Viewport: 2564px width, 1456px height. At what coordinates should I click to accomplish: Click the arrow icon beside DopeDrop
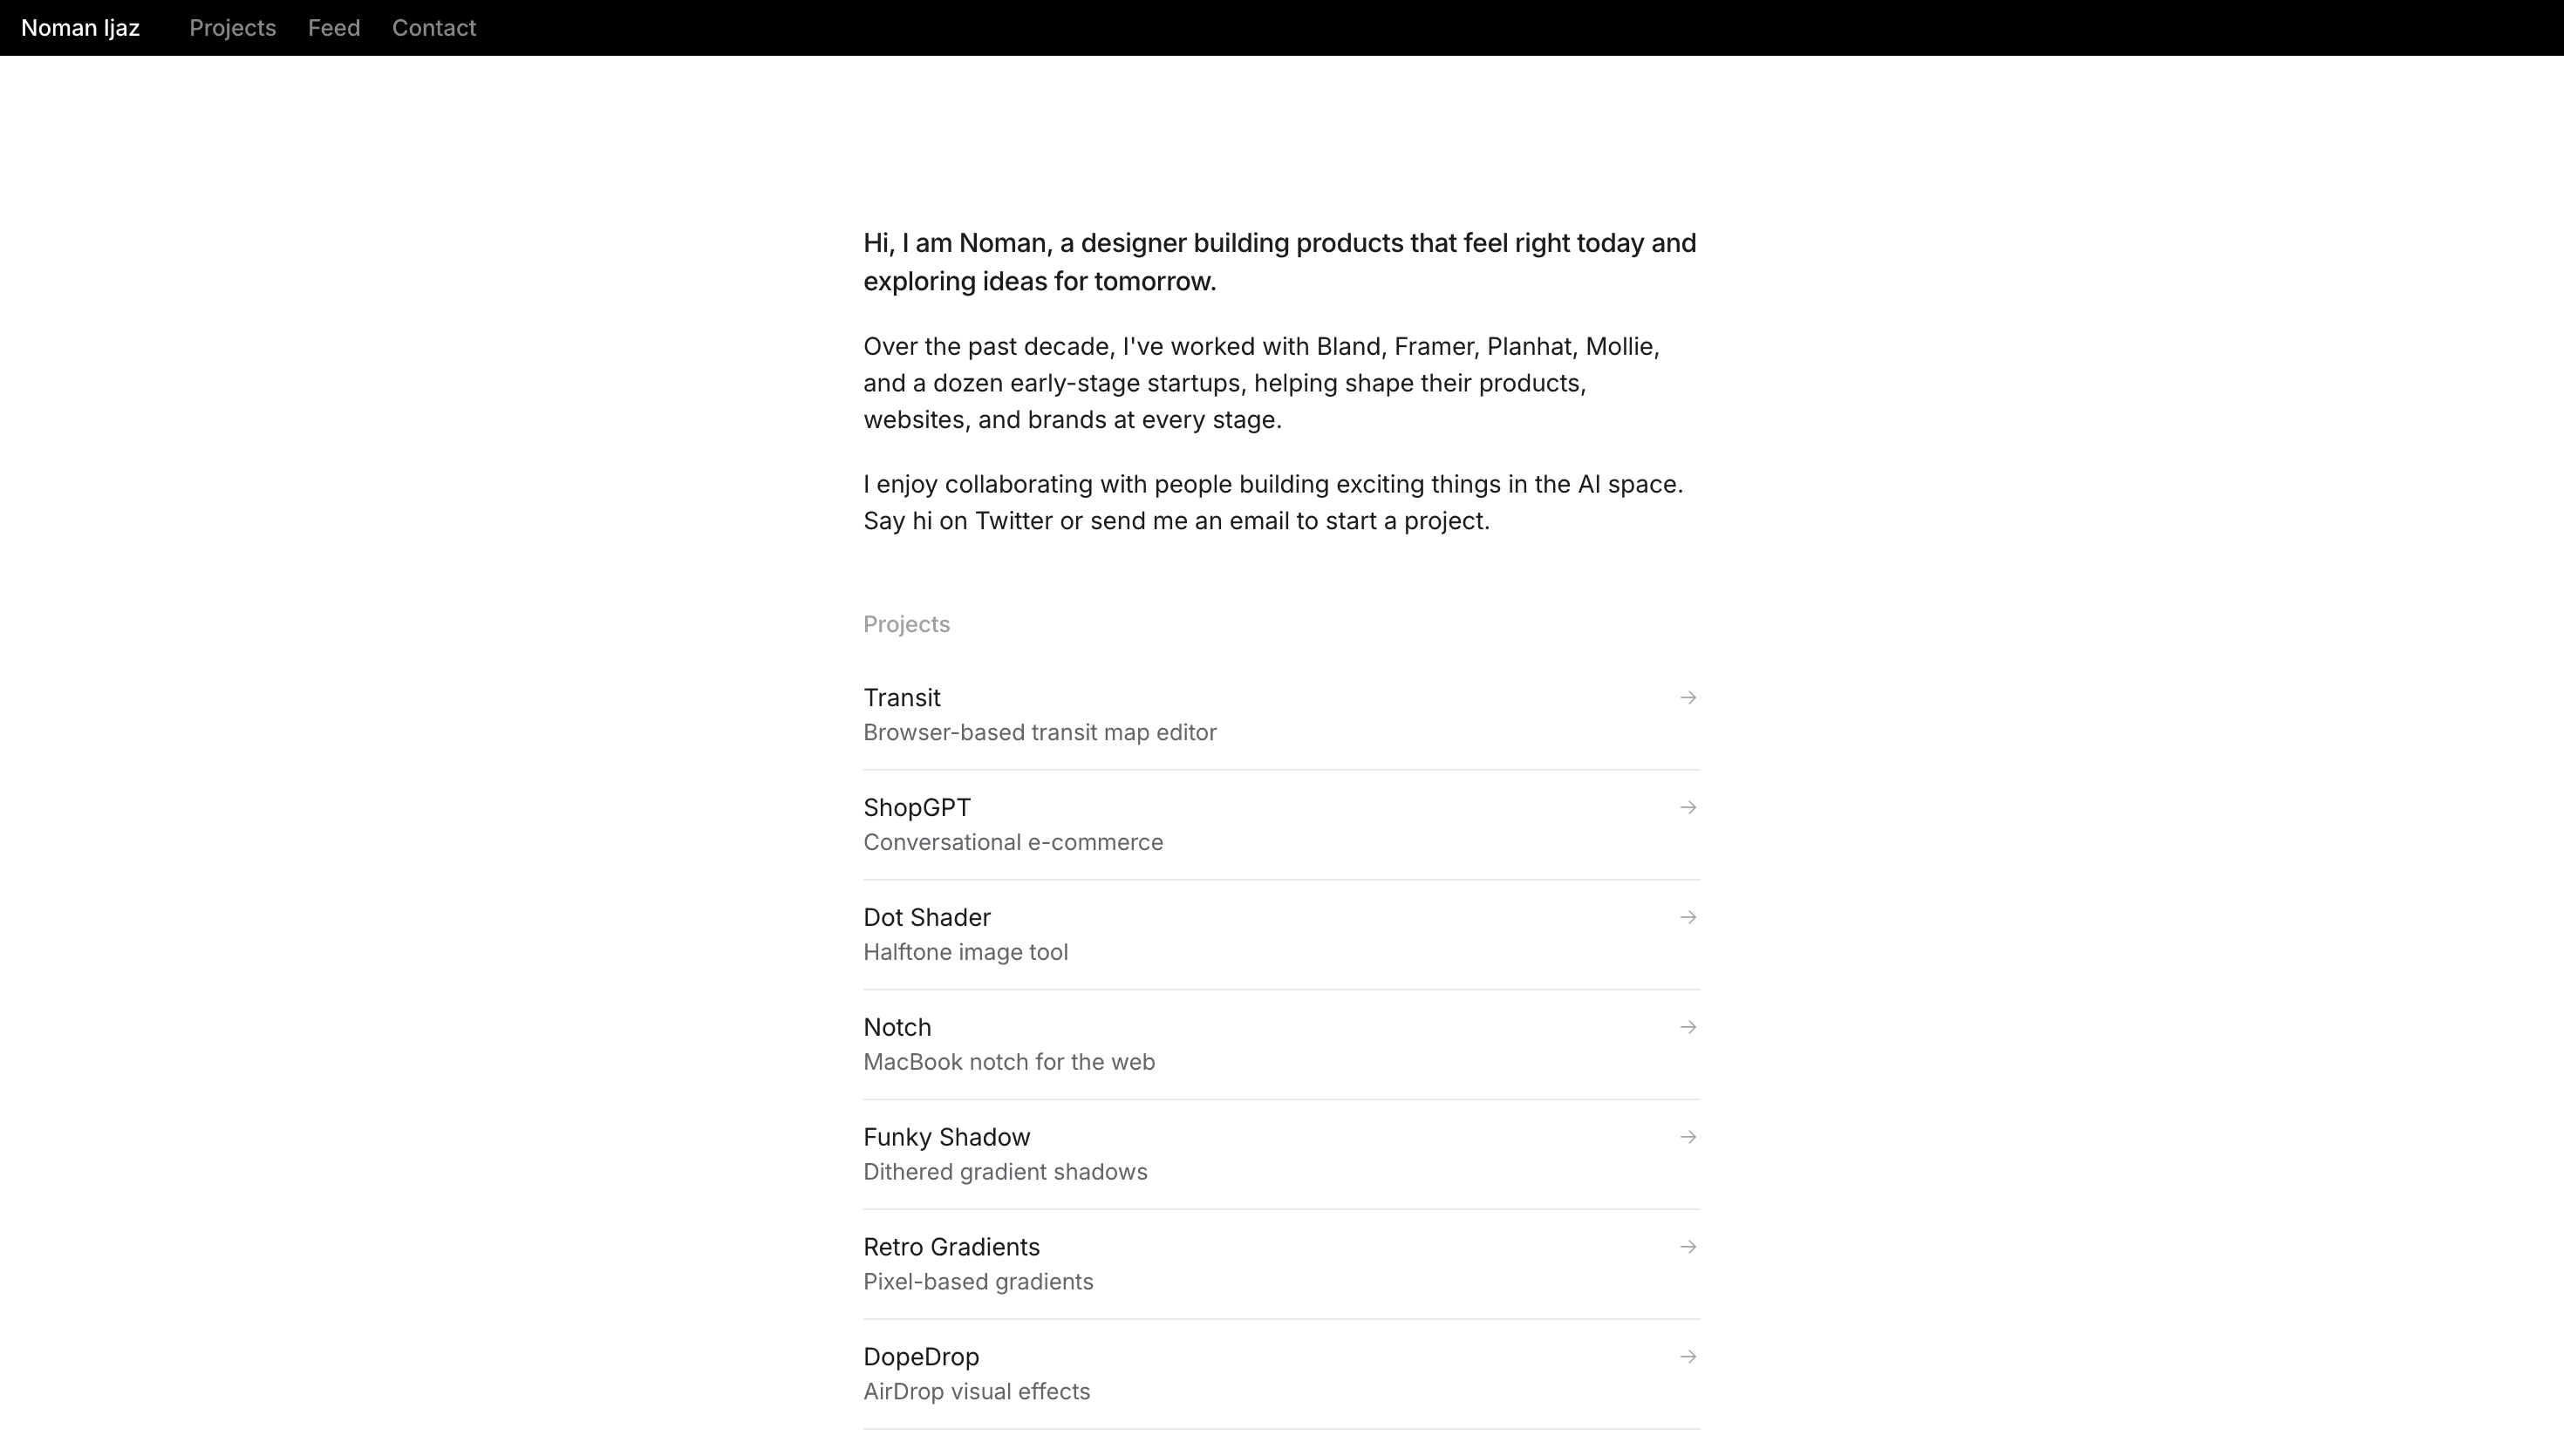(x=1688, y=1357)
